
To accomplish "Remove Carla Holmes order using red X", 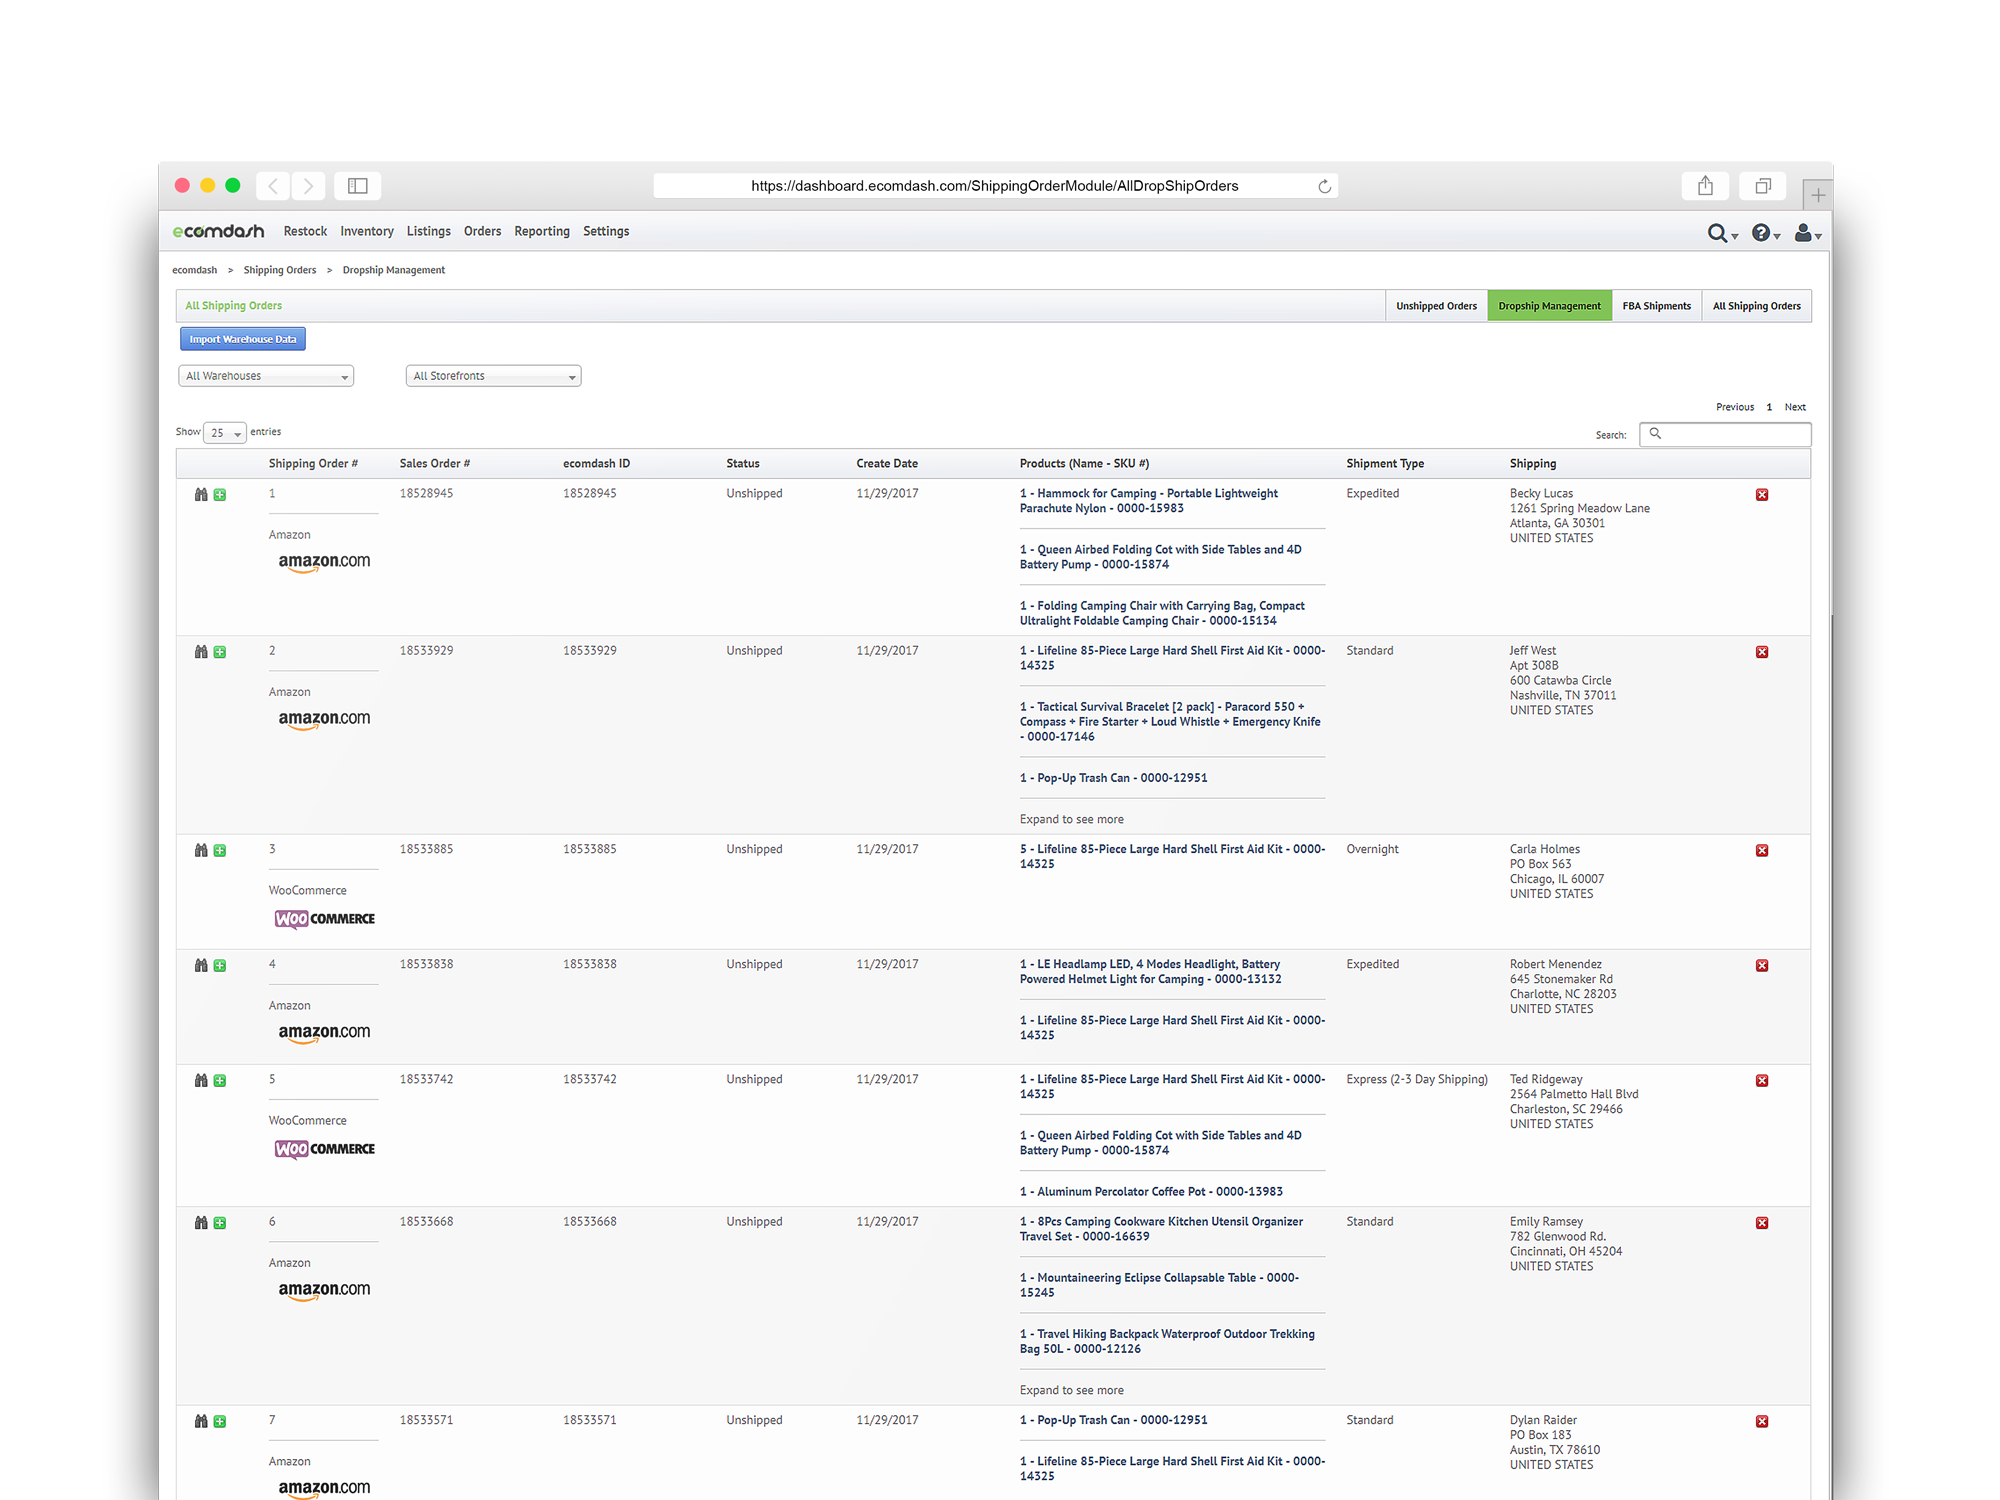I will coord(1762,851).
